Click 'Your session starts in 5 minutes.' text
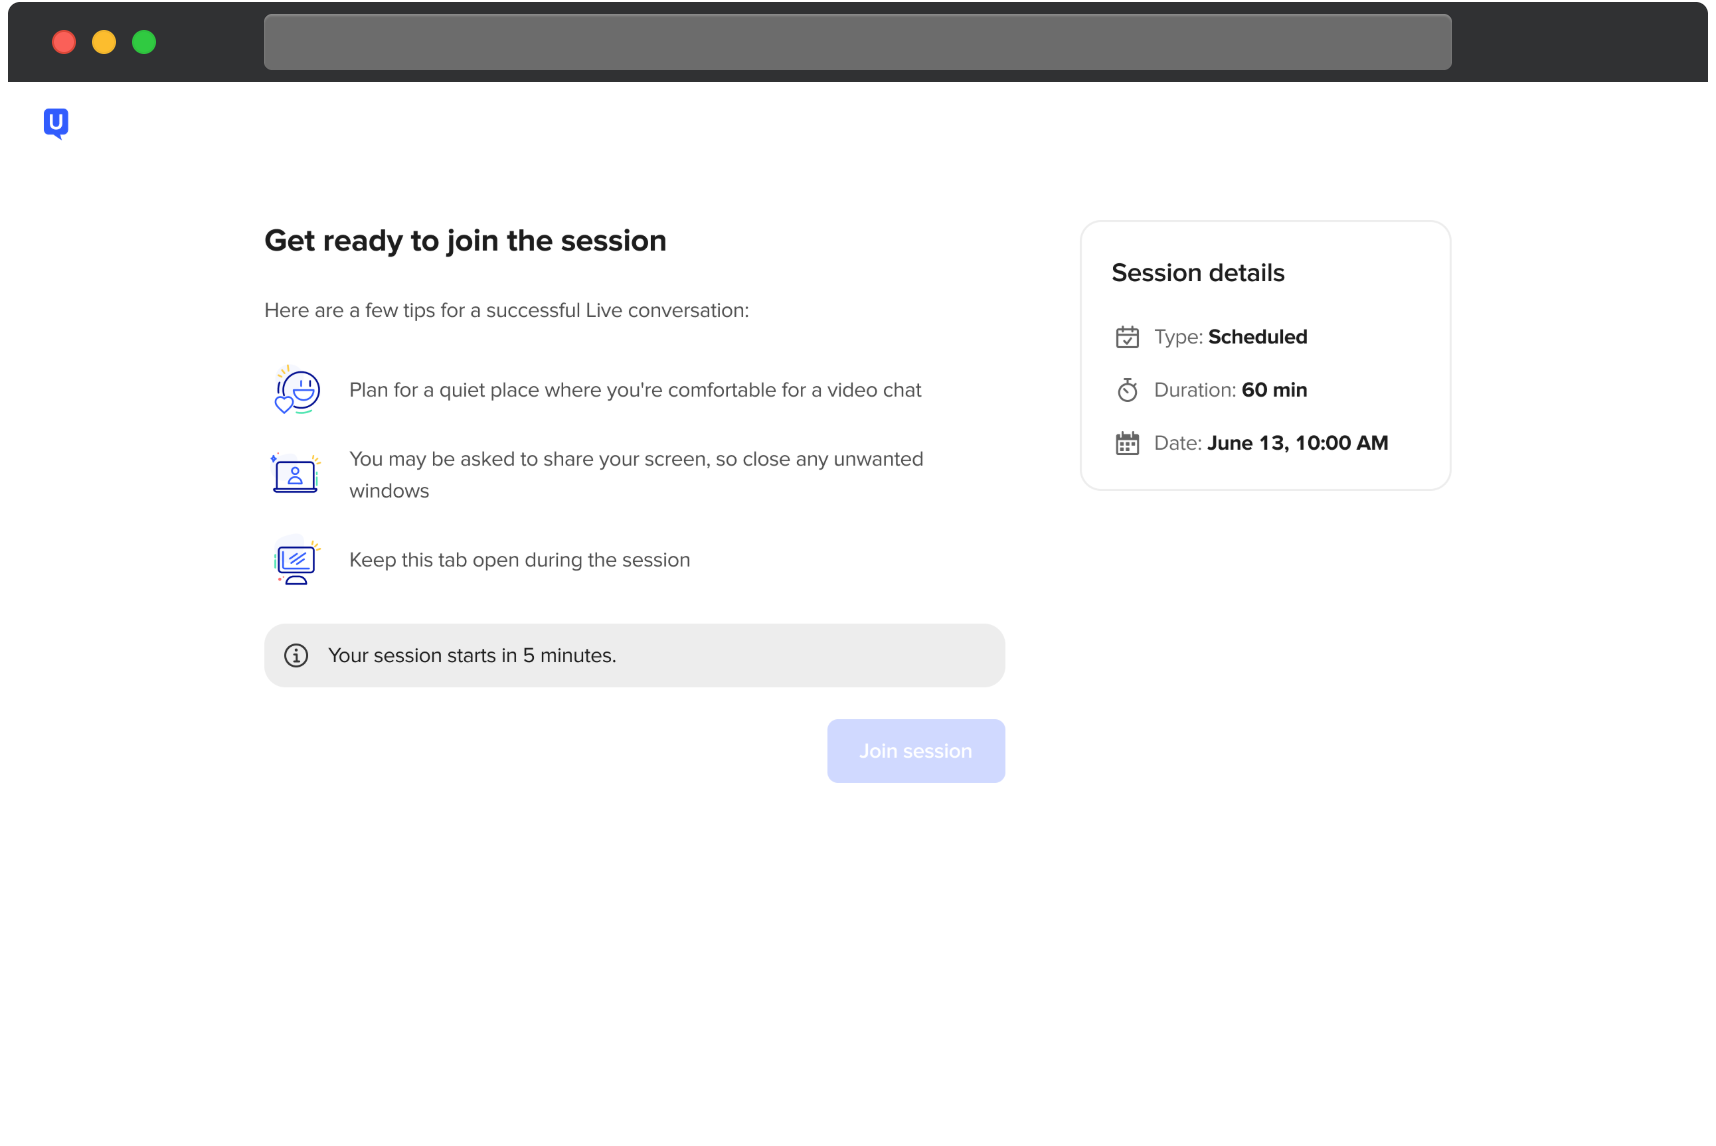Screen dimensions: 1716x1146 [x=472, y=655]
